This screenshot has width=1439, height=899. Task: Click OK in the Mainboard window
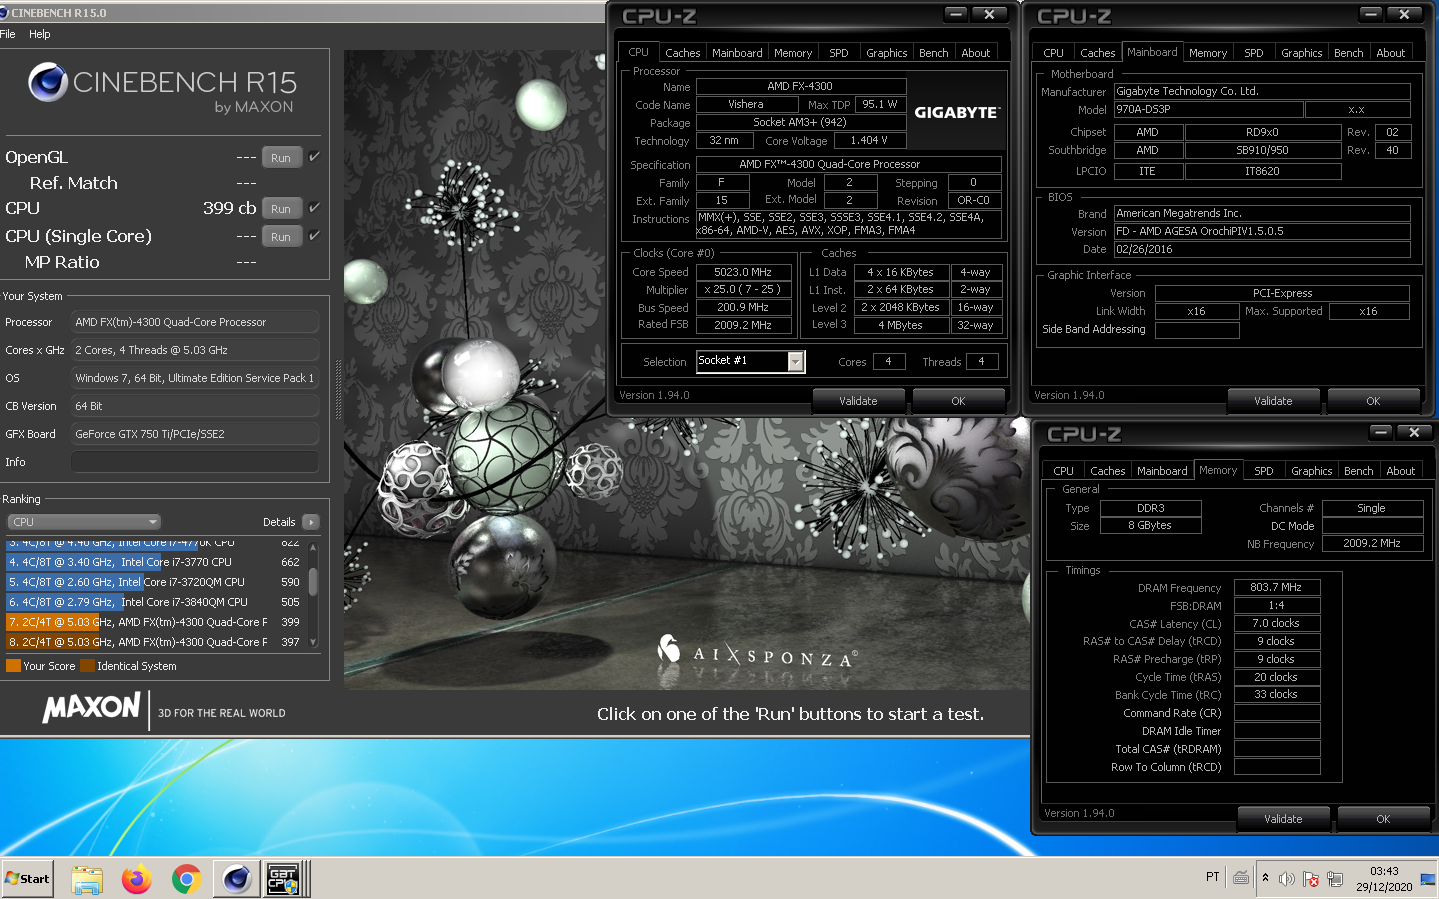pos(1373,401)
